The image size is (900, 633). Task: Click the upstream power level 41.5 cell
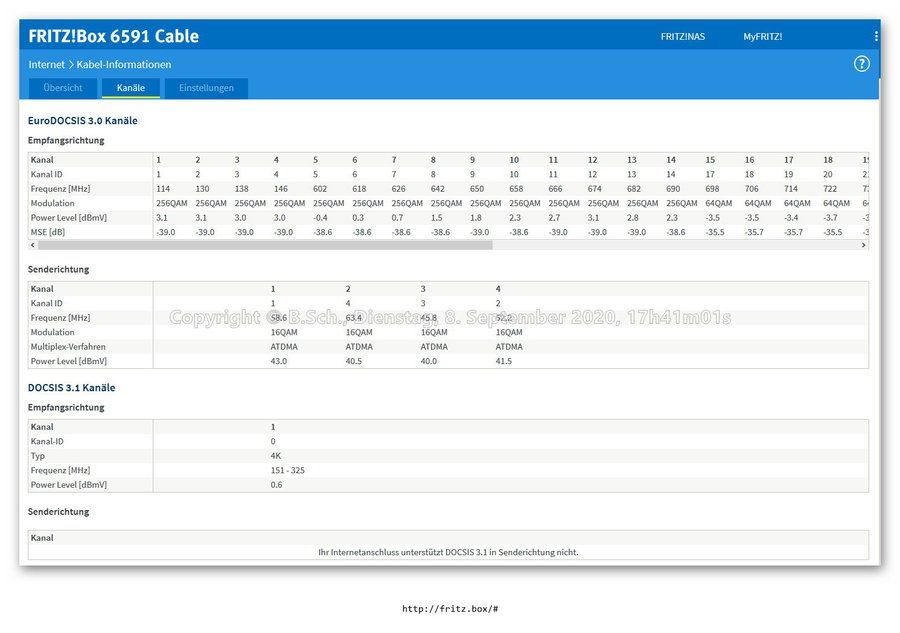pos(503,361)
